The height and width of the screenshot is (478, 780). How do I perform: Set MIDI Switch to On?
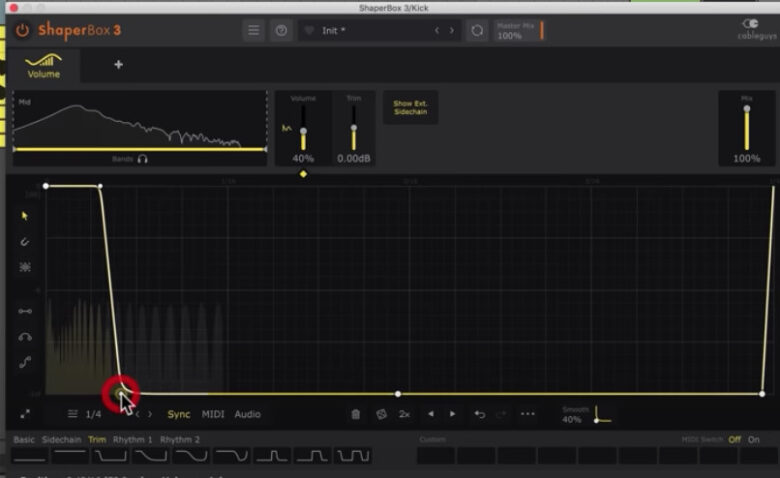[754, 440]
